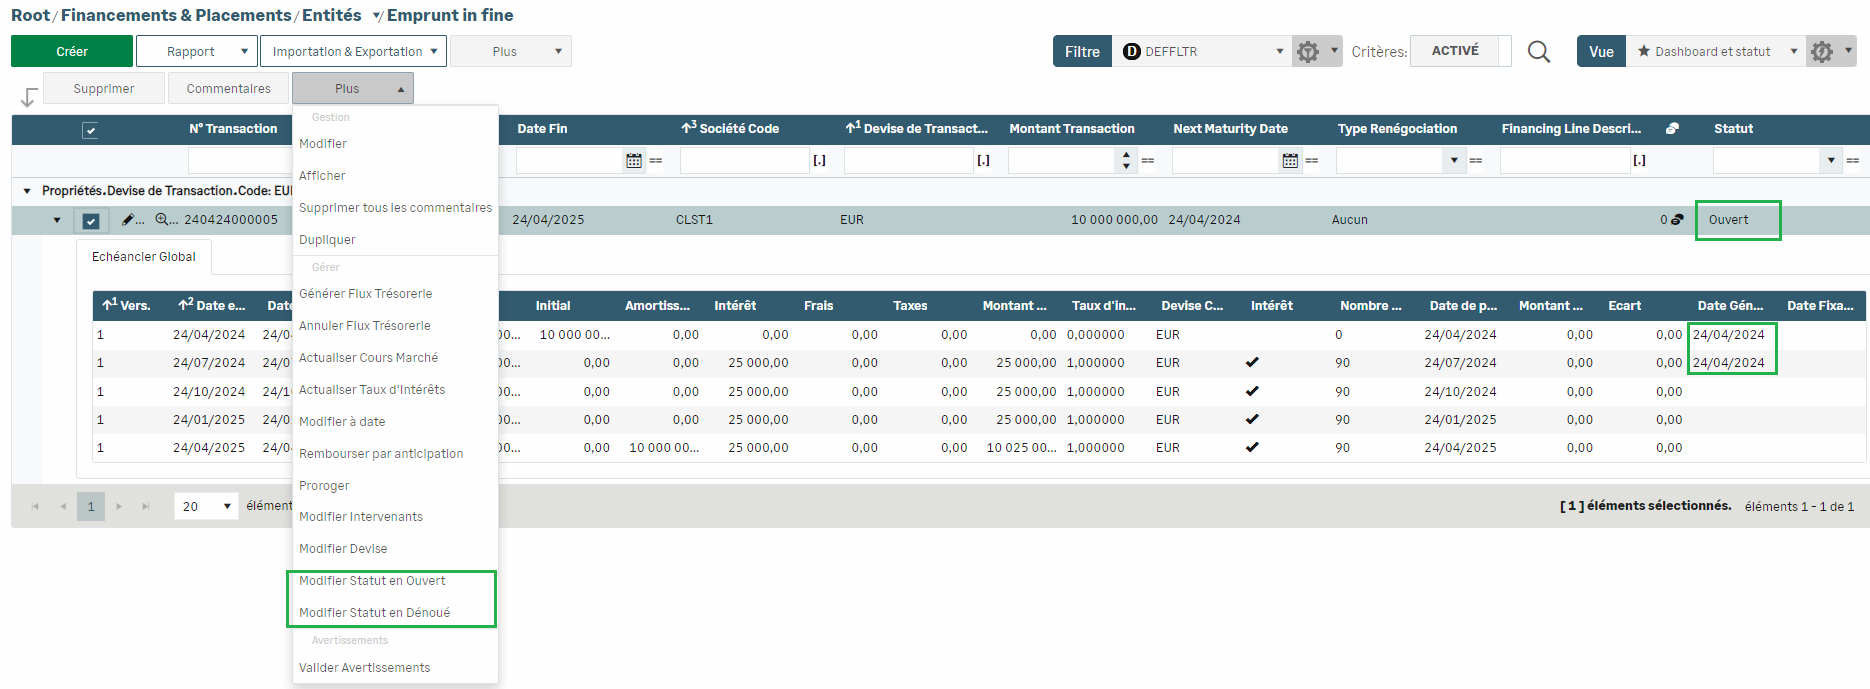This screenshot has width=1870, height=689.
Task: Open Next Maturity Date calendar picker
Action: click(1289, 160)
